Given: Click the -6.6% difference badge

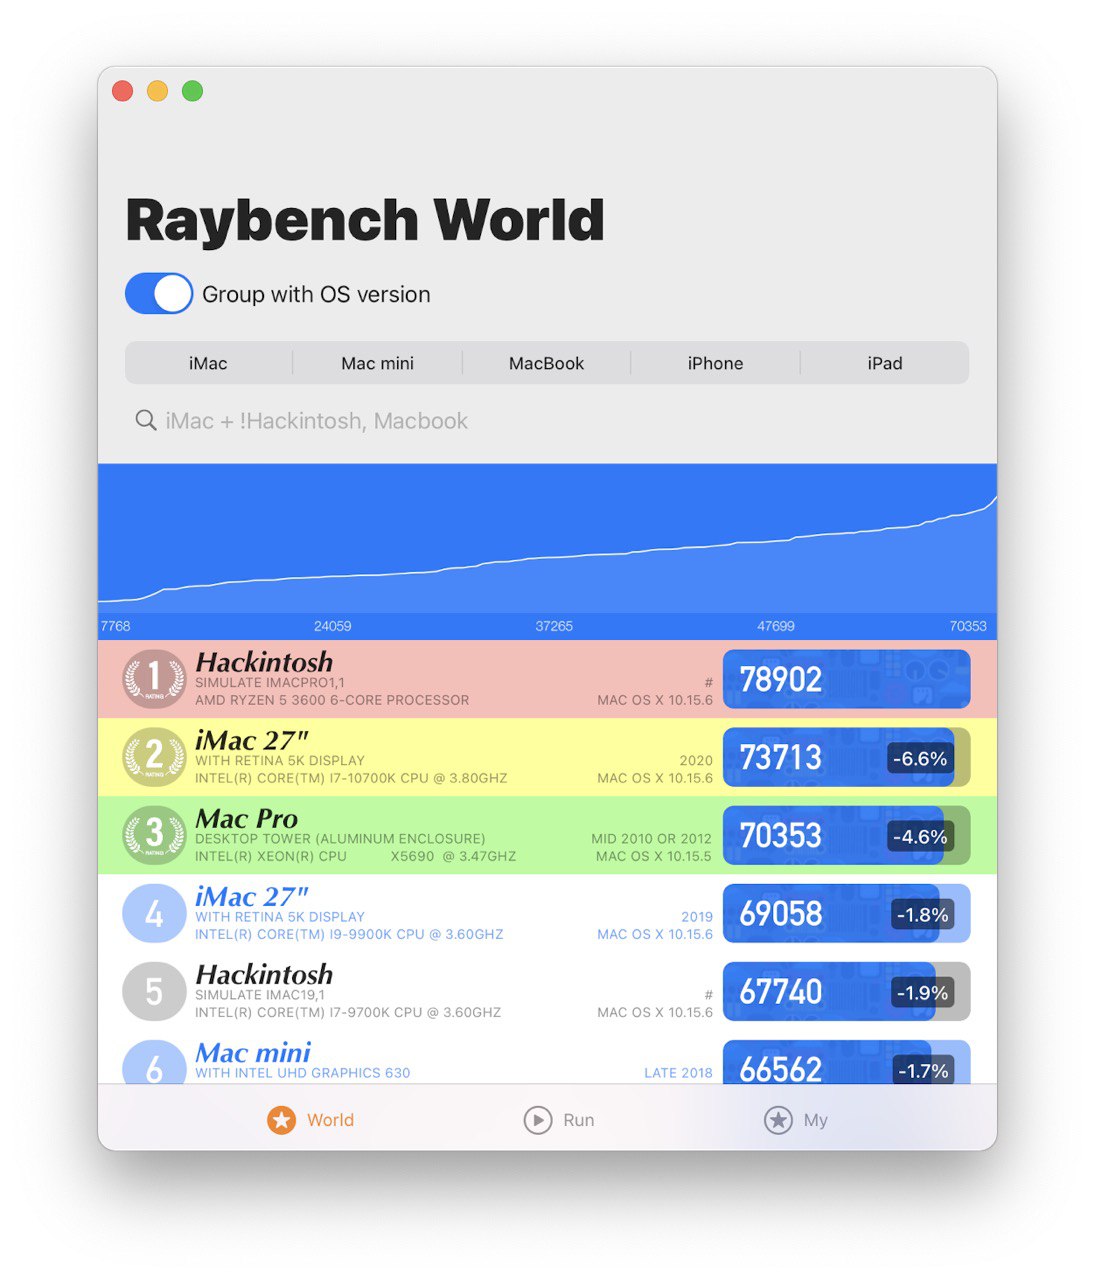Looking at the screenshot, I should pos(920,759).
